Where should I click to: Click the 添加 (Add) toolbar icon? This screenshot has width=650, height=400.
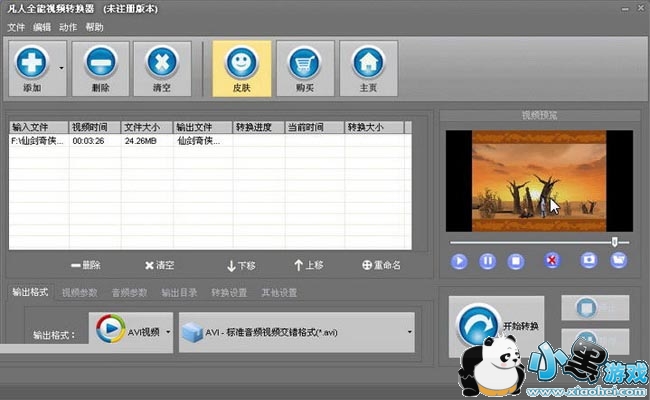click(x=32, y=65)
